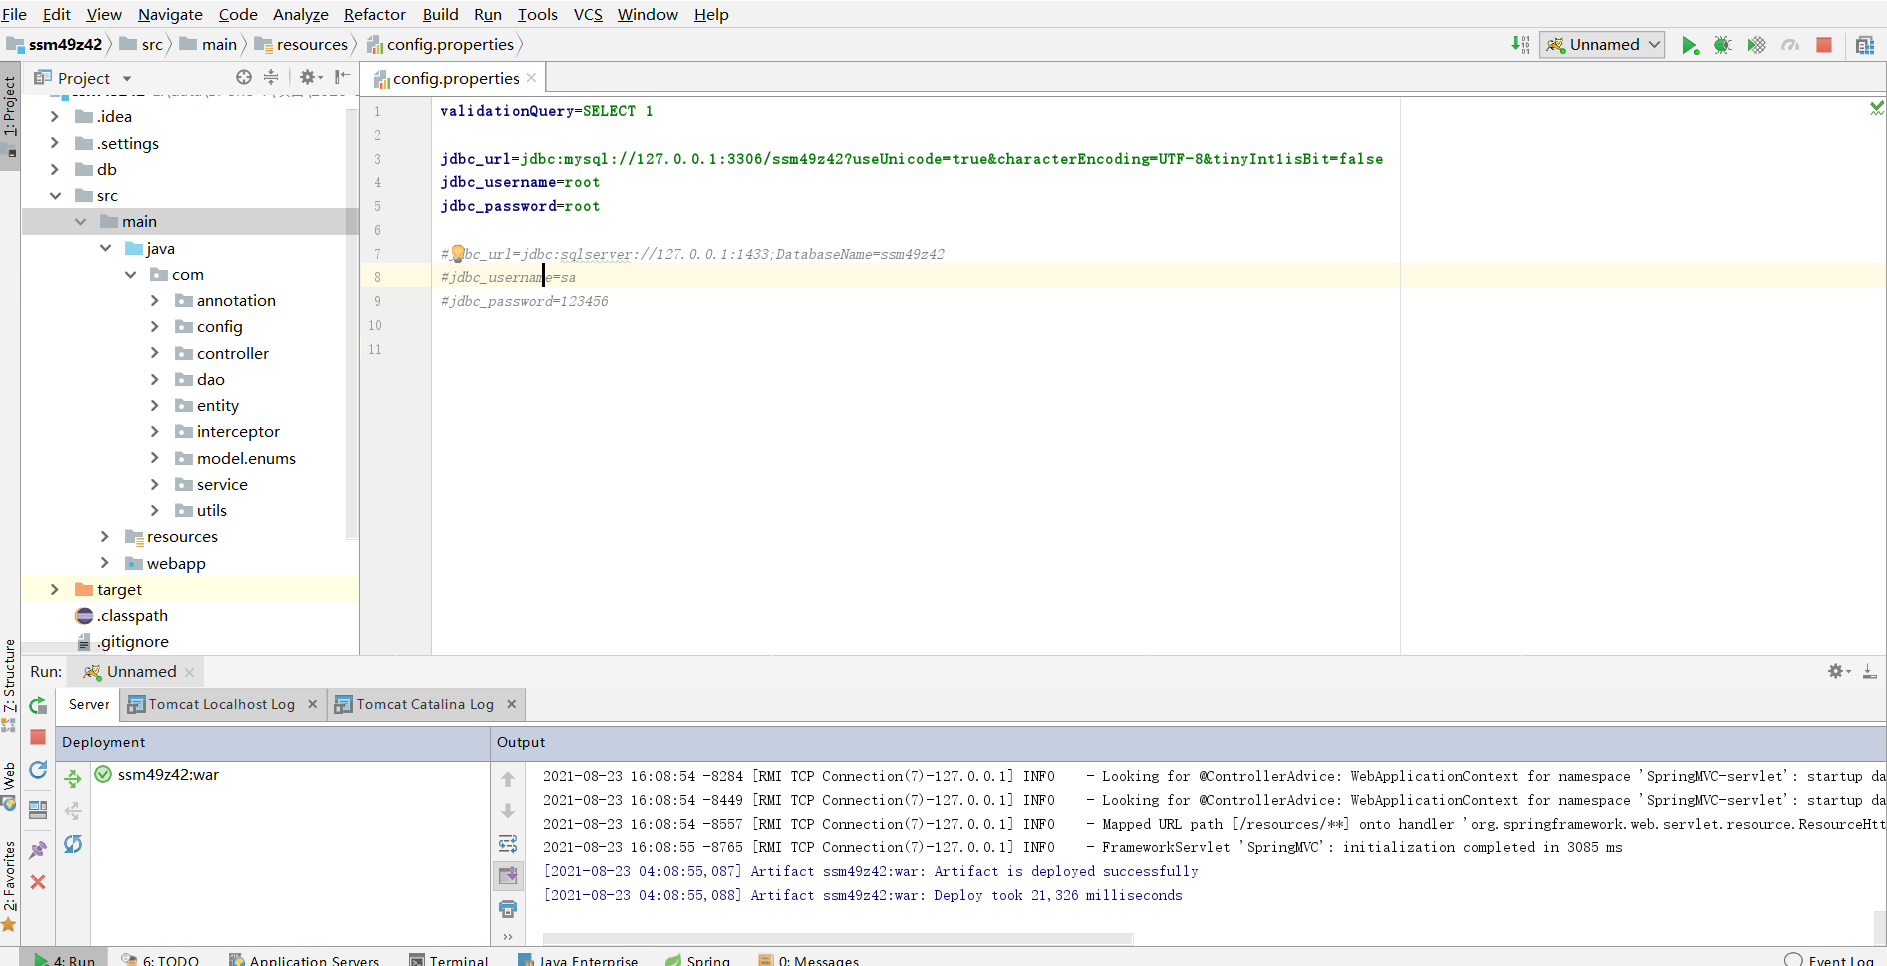Expand the controller package
The height and width of the screenshot is (966, 1887).
pyautogui.click(x=154, y=353)
